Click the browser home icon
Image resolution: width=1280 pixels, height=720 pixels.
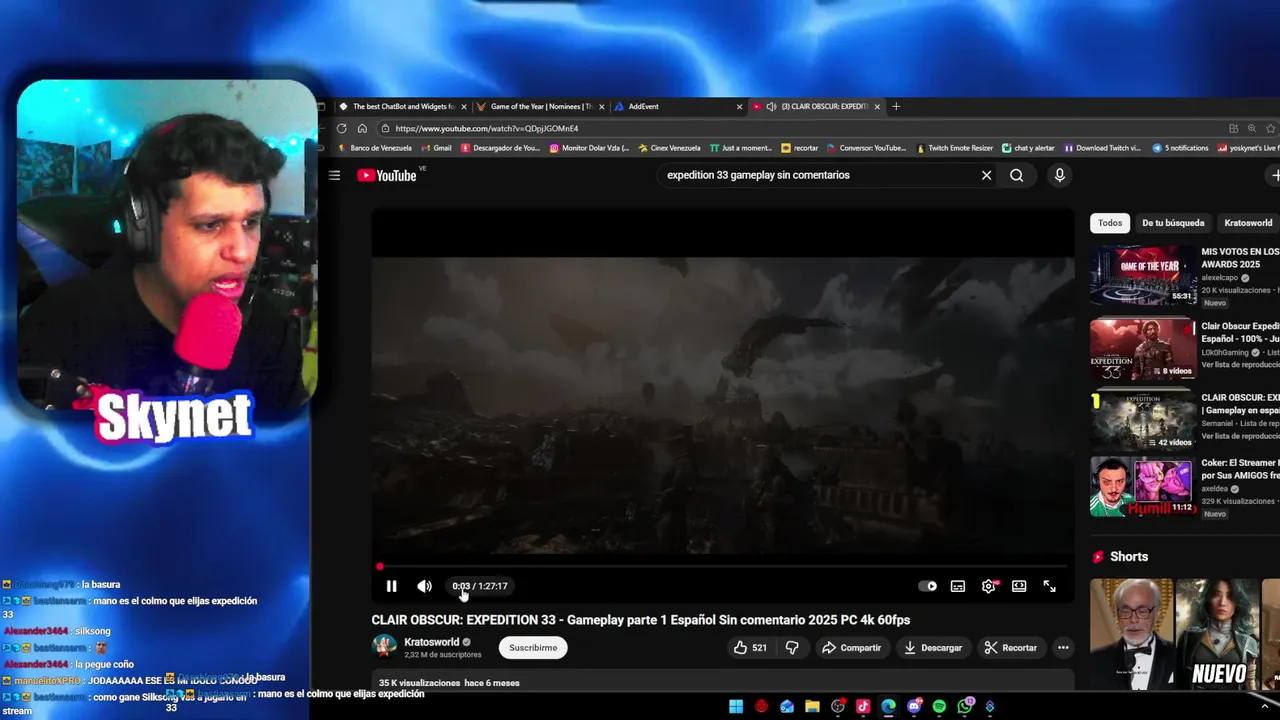tap(362, 128)
